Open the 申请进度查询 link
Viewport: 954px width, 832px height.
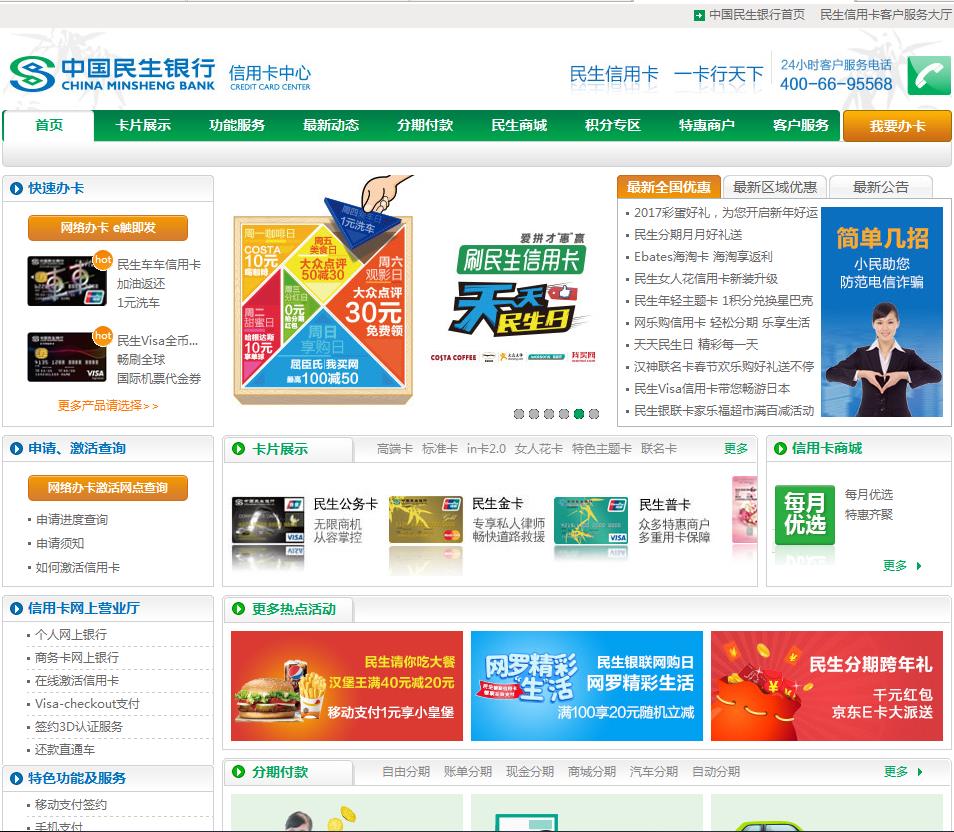pos(71,520)
